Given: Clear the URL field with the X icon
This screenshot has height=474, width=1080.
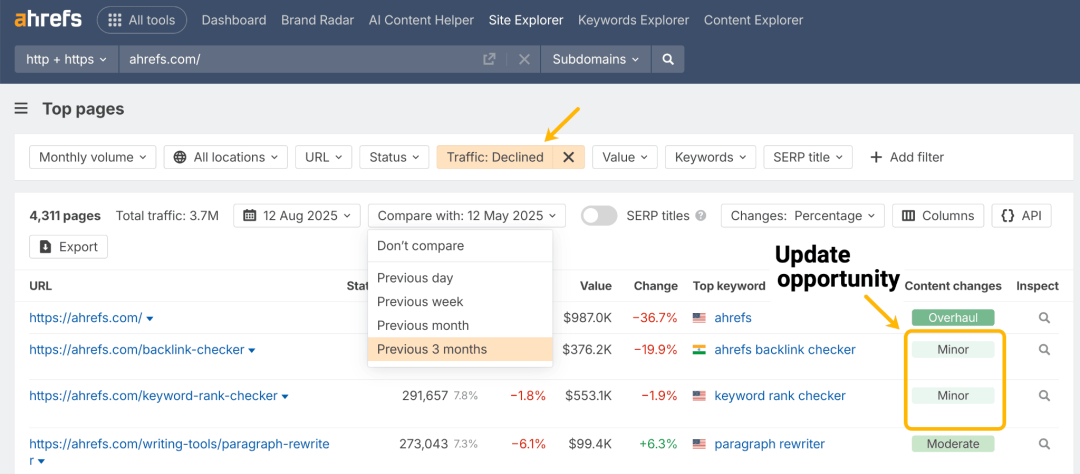Looking at the screenshot, I should coord(524,59).
